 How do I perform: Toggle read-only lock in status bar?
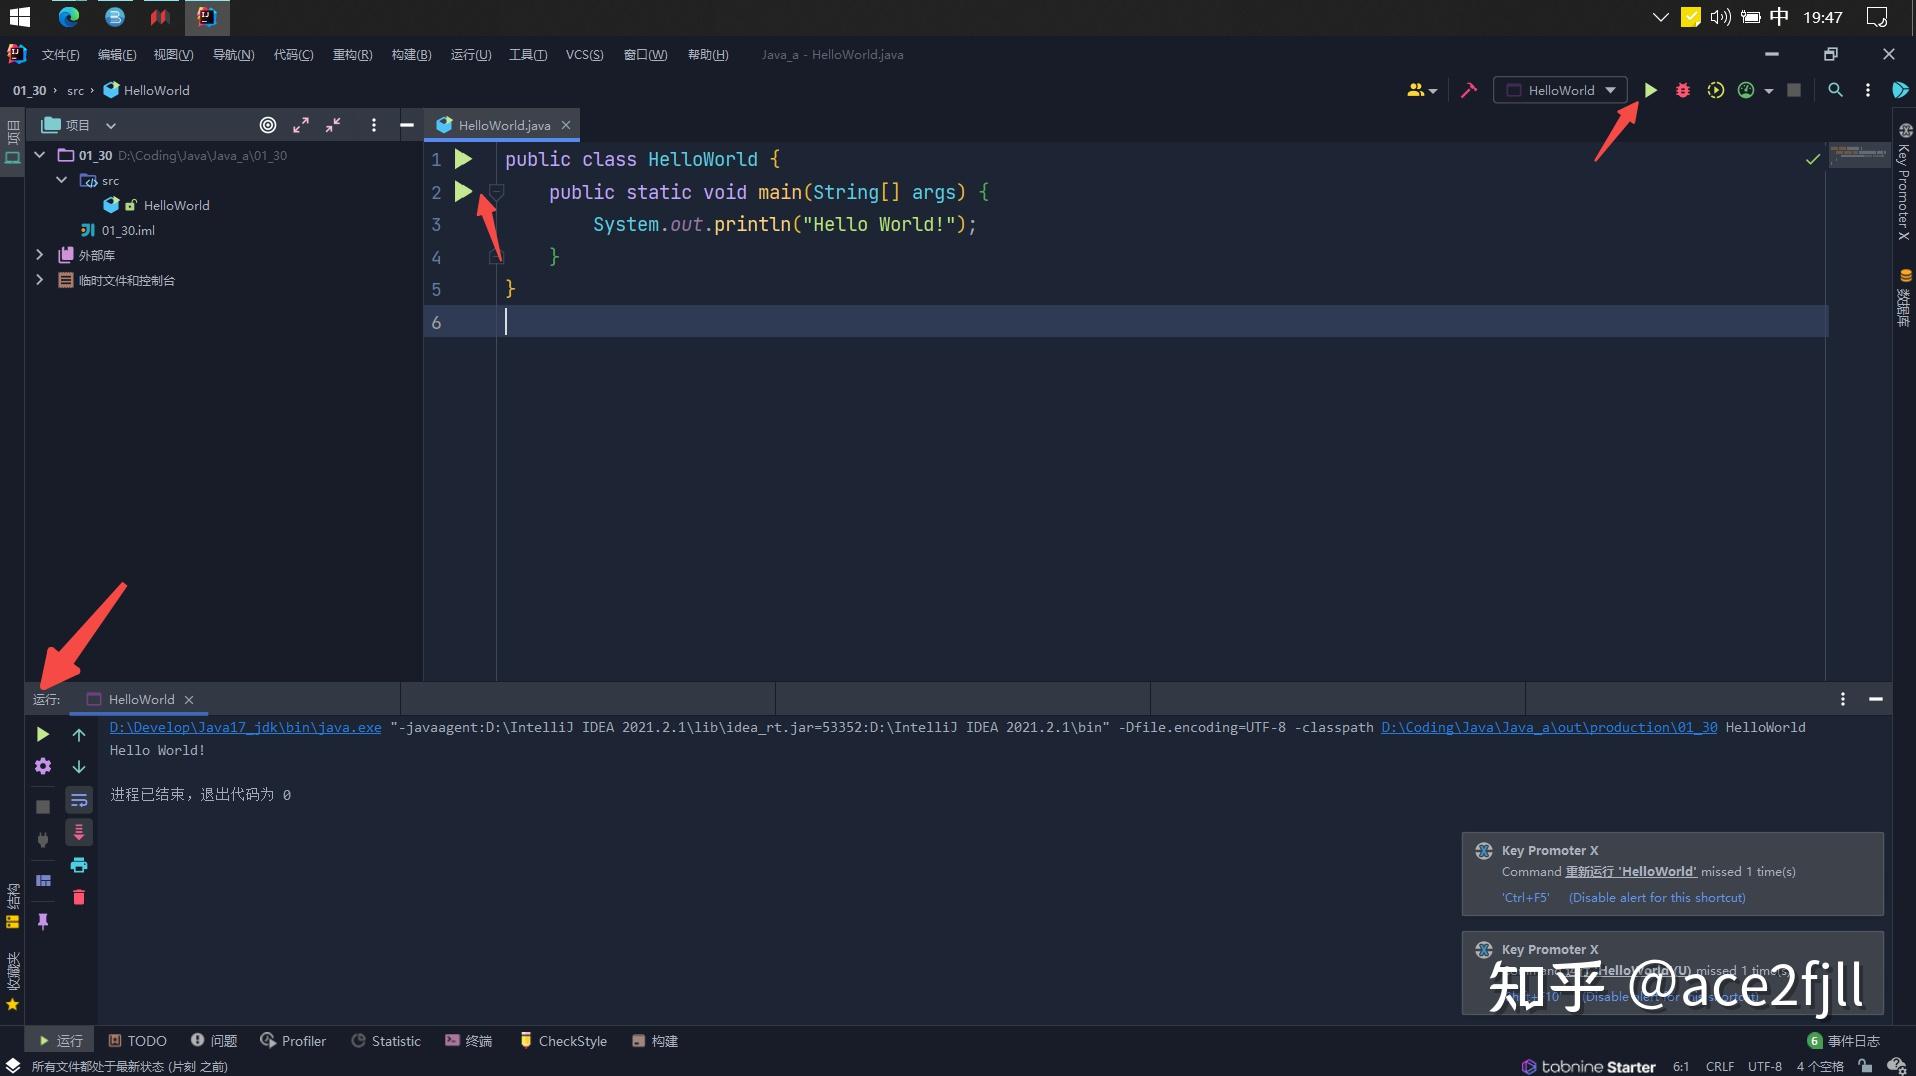(1865, 1066)
